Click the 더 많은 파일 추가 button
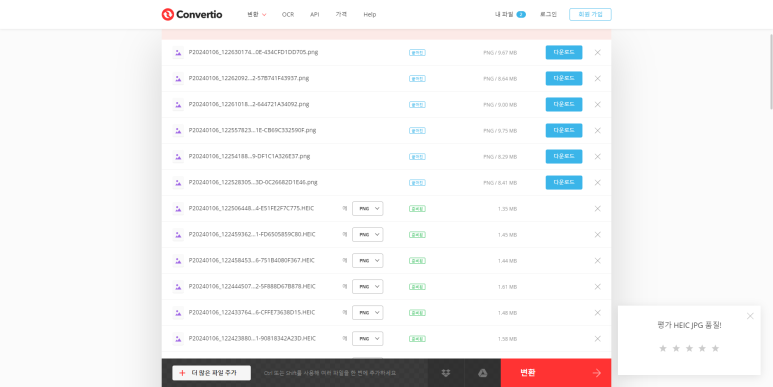This screenshot has width=773, height=387. tap(211, 373)
